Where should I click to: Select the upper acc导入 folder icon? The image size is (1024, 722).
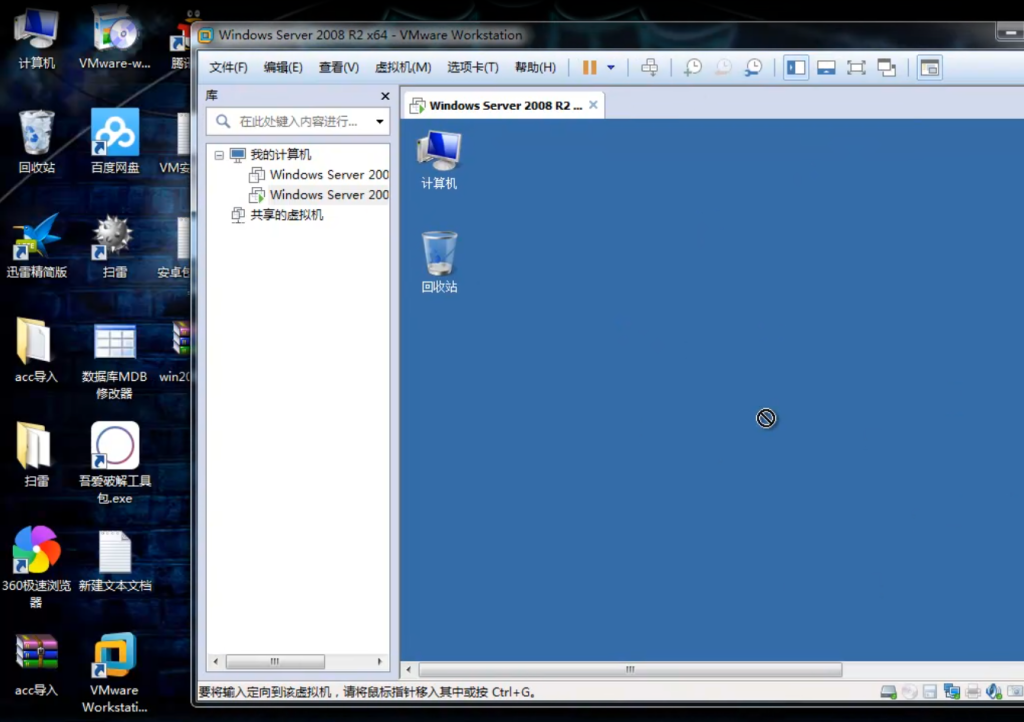(36, 350)
